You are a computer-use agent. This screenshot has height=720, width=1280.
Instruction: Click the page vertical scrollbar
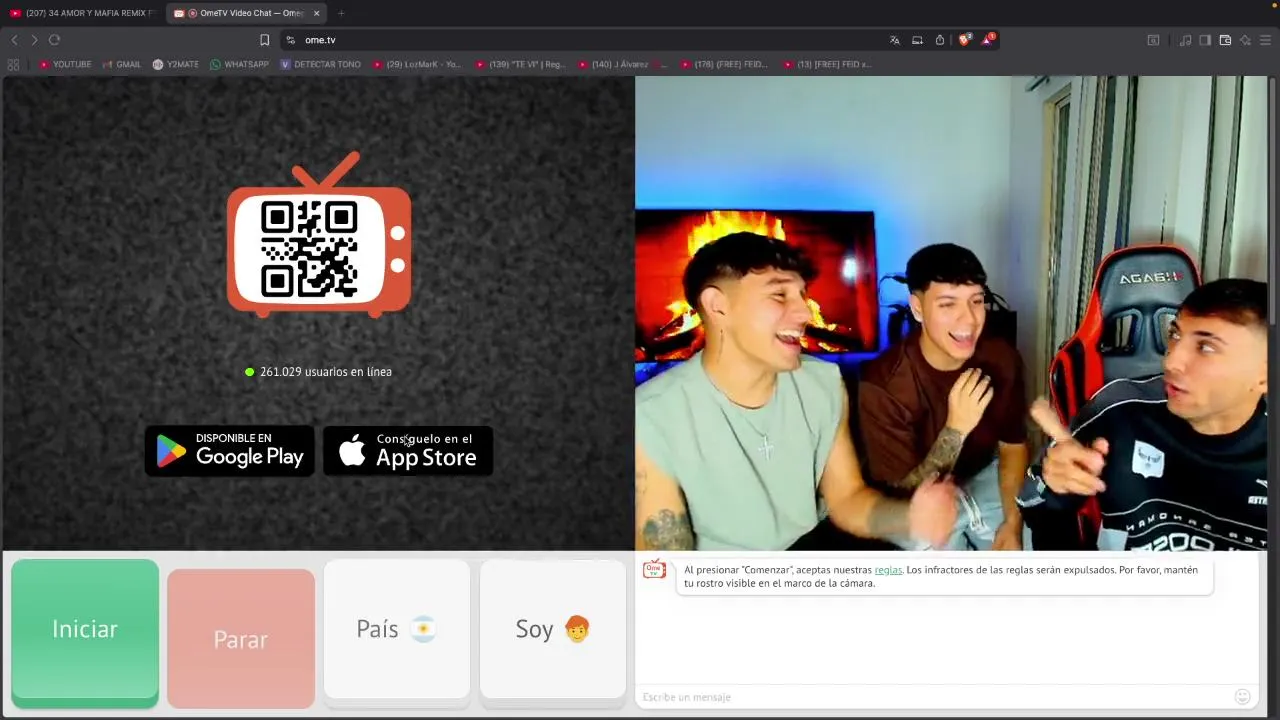point(1273,200)
